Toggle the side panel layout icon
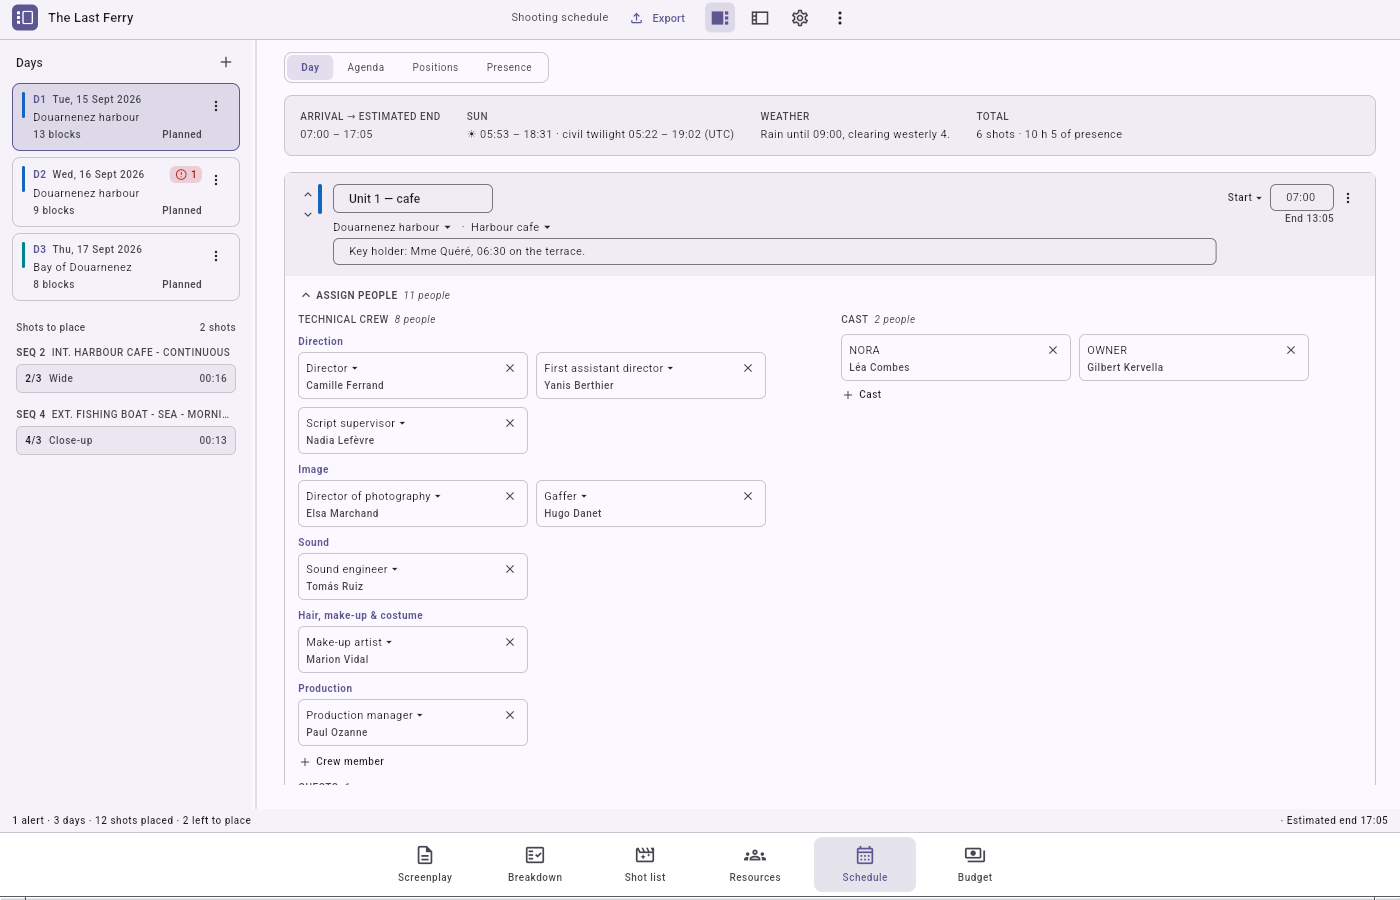Viewport: 1400px width, 900px height. click(760, 18)
